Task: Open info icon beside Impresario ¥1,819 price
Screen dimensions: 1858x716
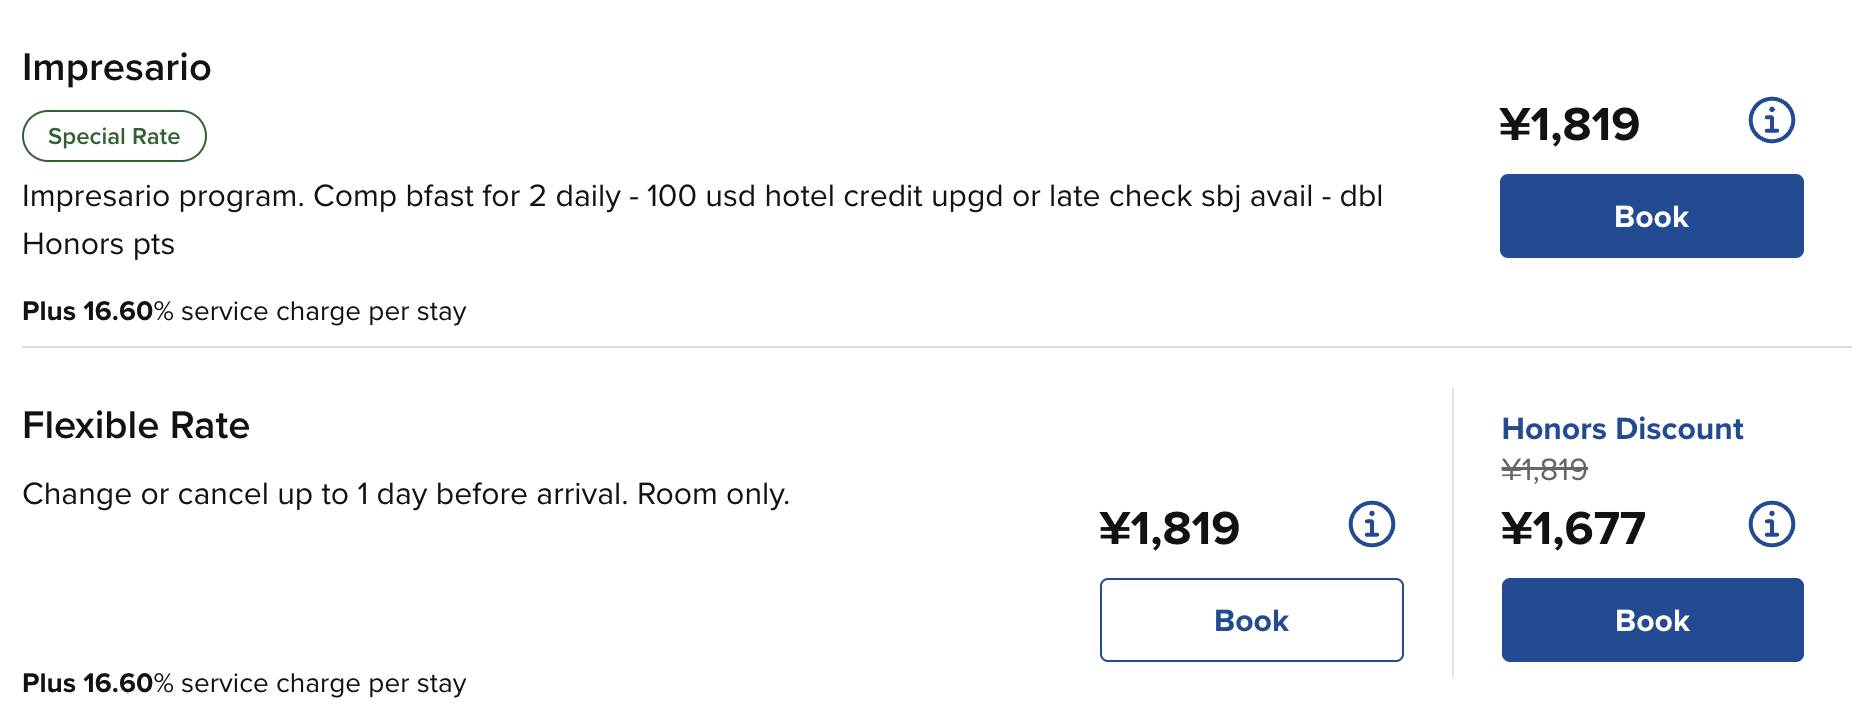Action: pos(1771,121)
